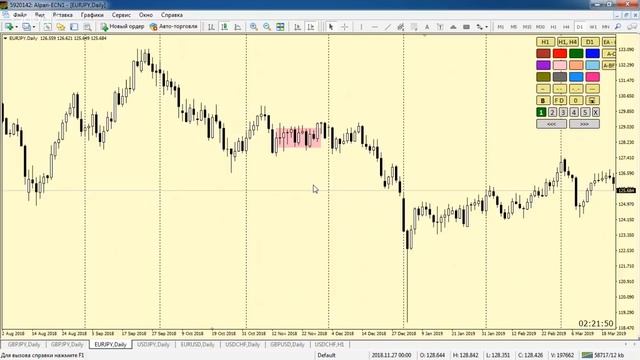The height and width of the screenshot is (360, 640).
Task: Draw a vertical line tool
Action: (x=361, y=27)
